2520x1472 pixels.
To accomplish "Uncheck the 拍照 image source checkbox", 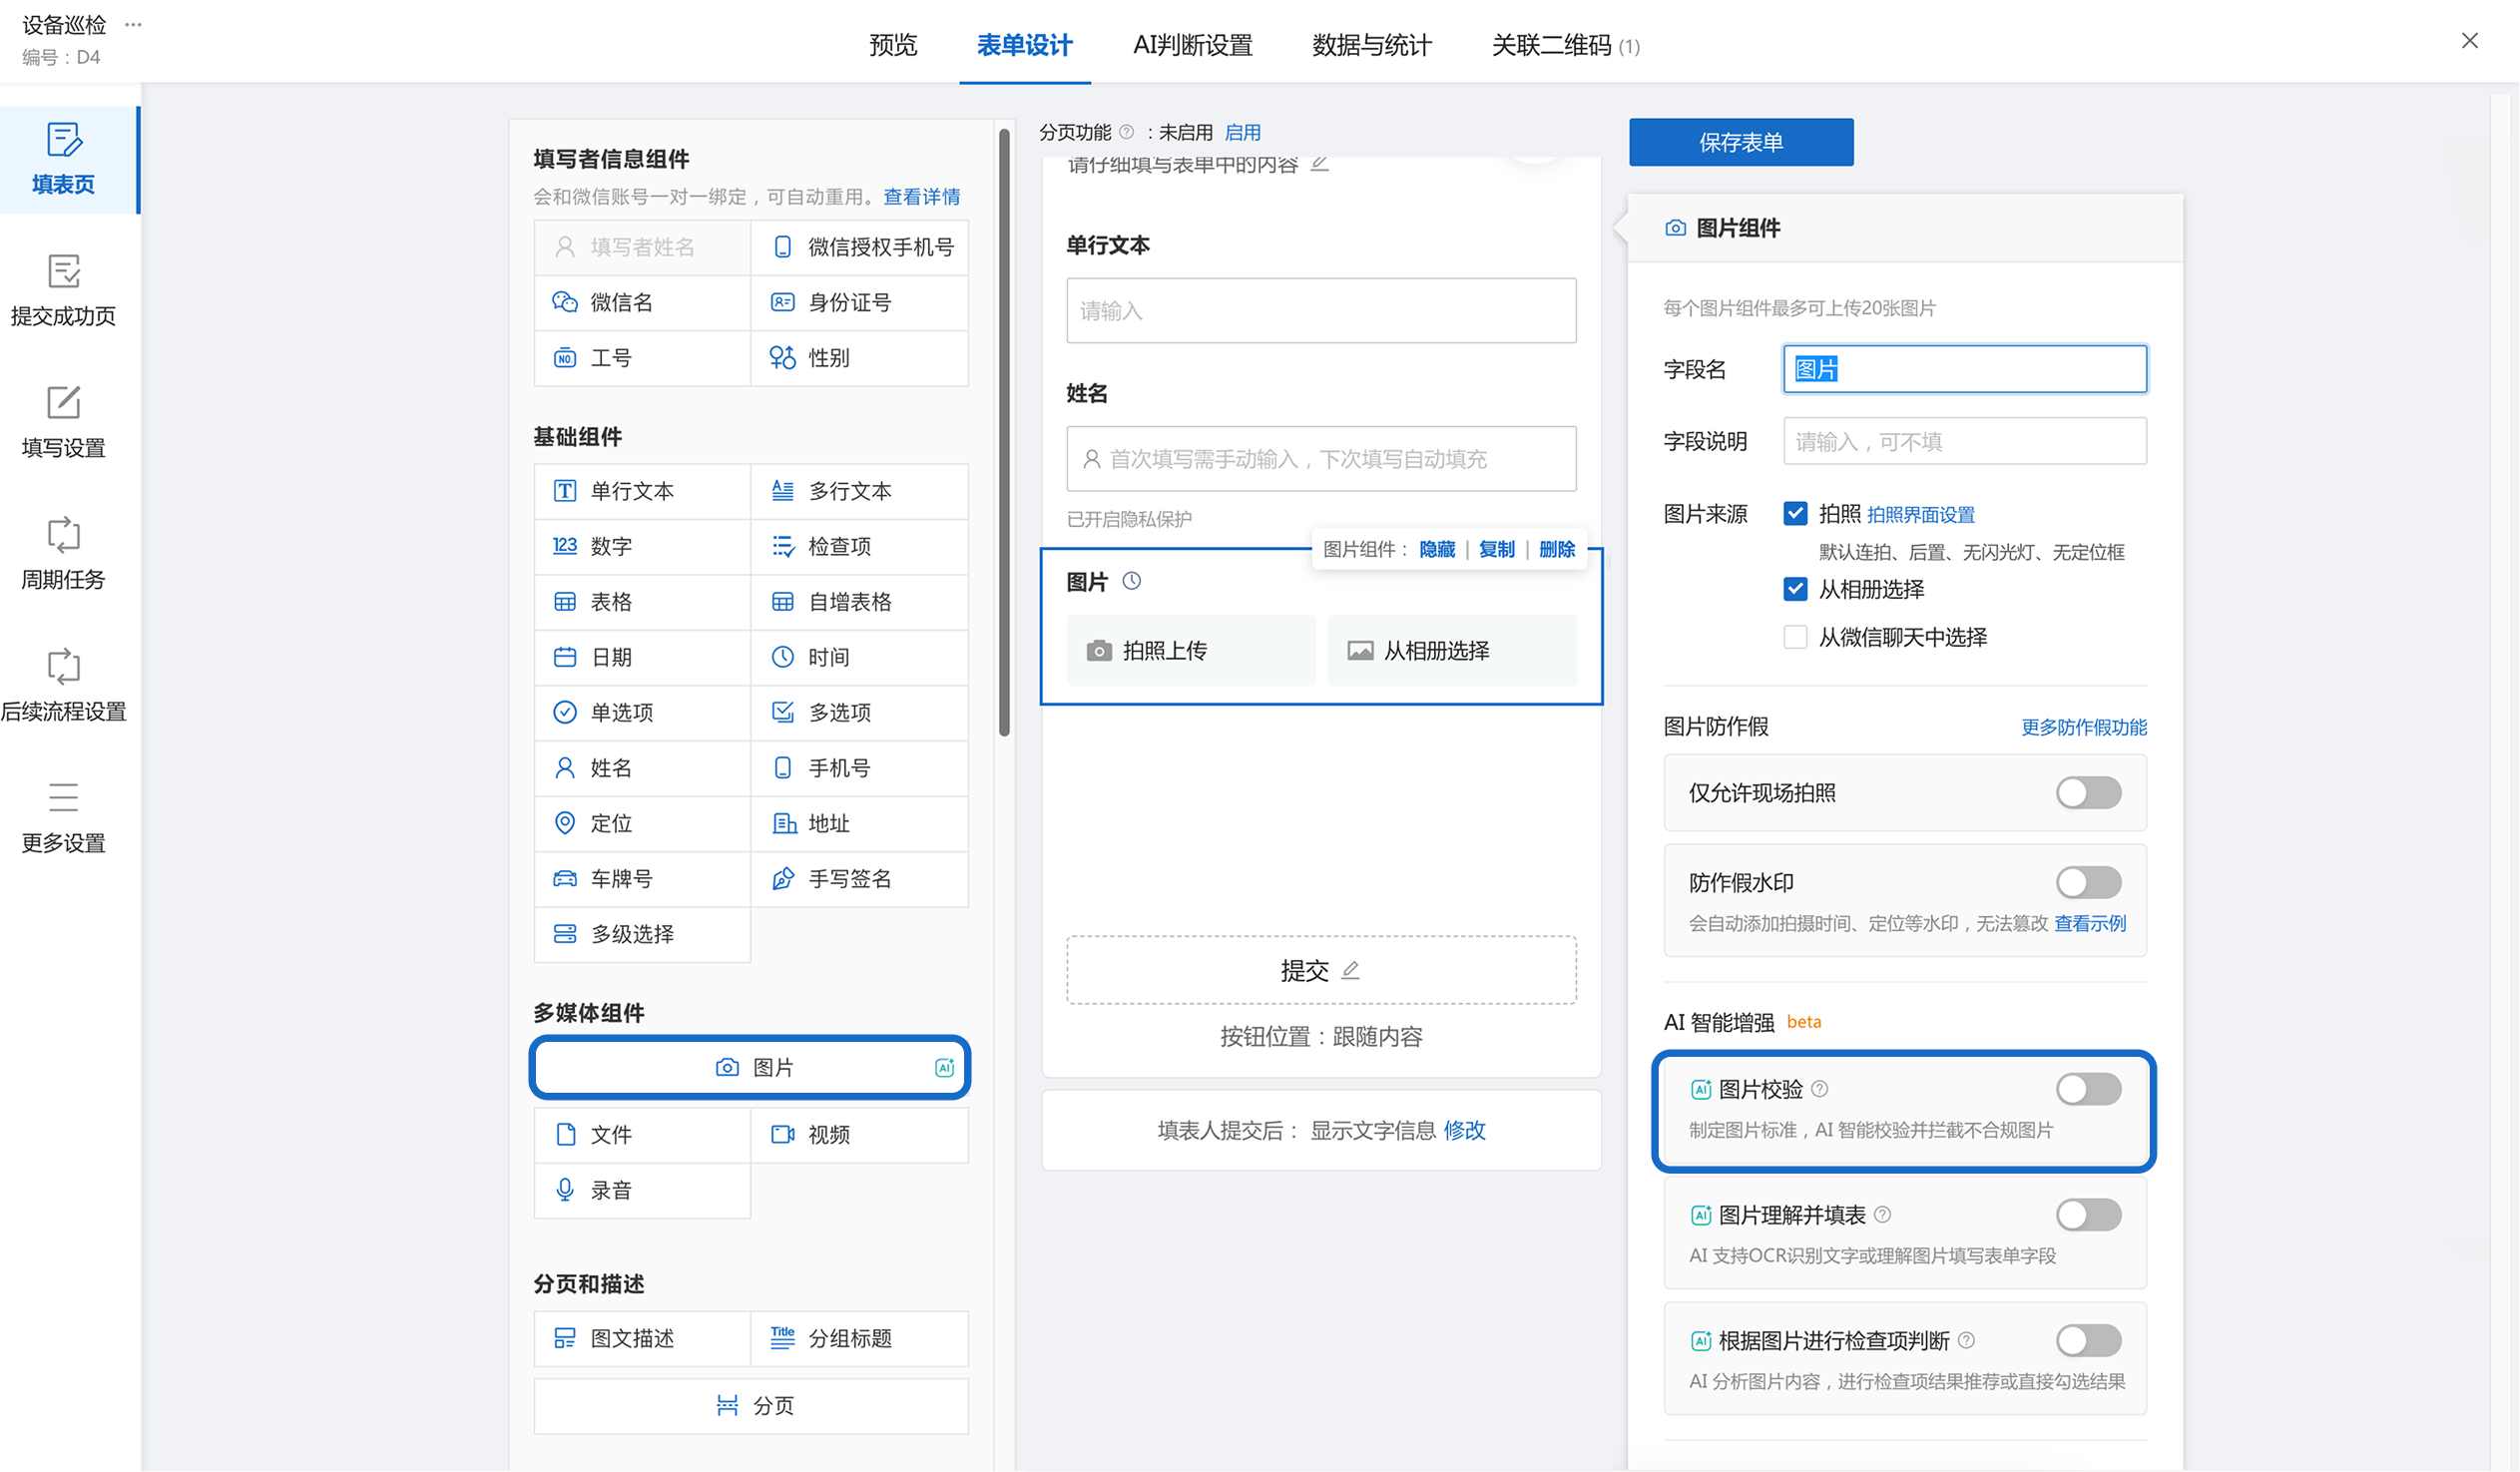I will click(1796, 514).
